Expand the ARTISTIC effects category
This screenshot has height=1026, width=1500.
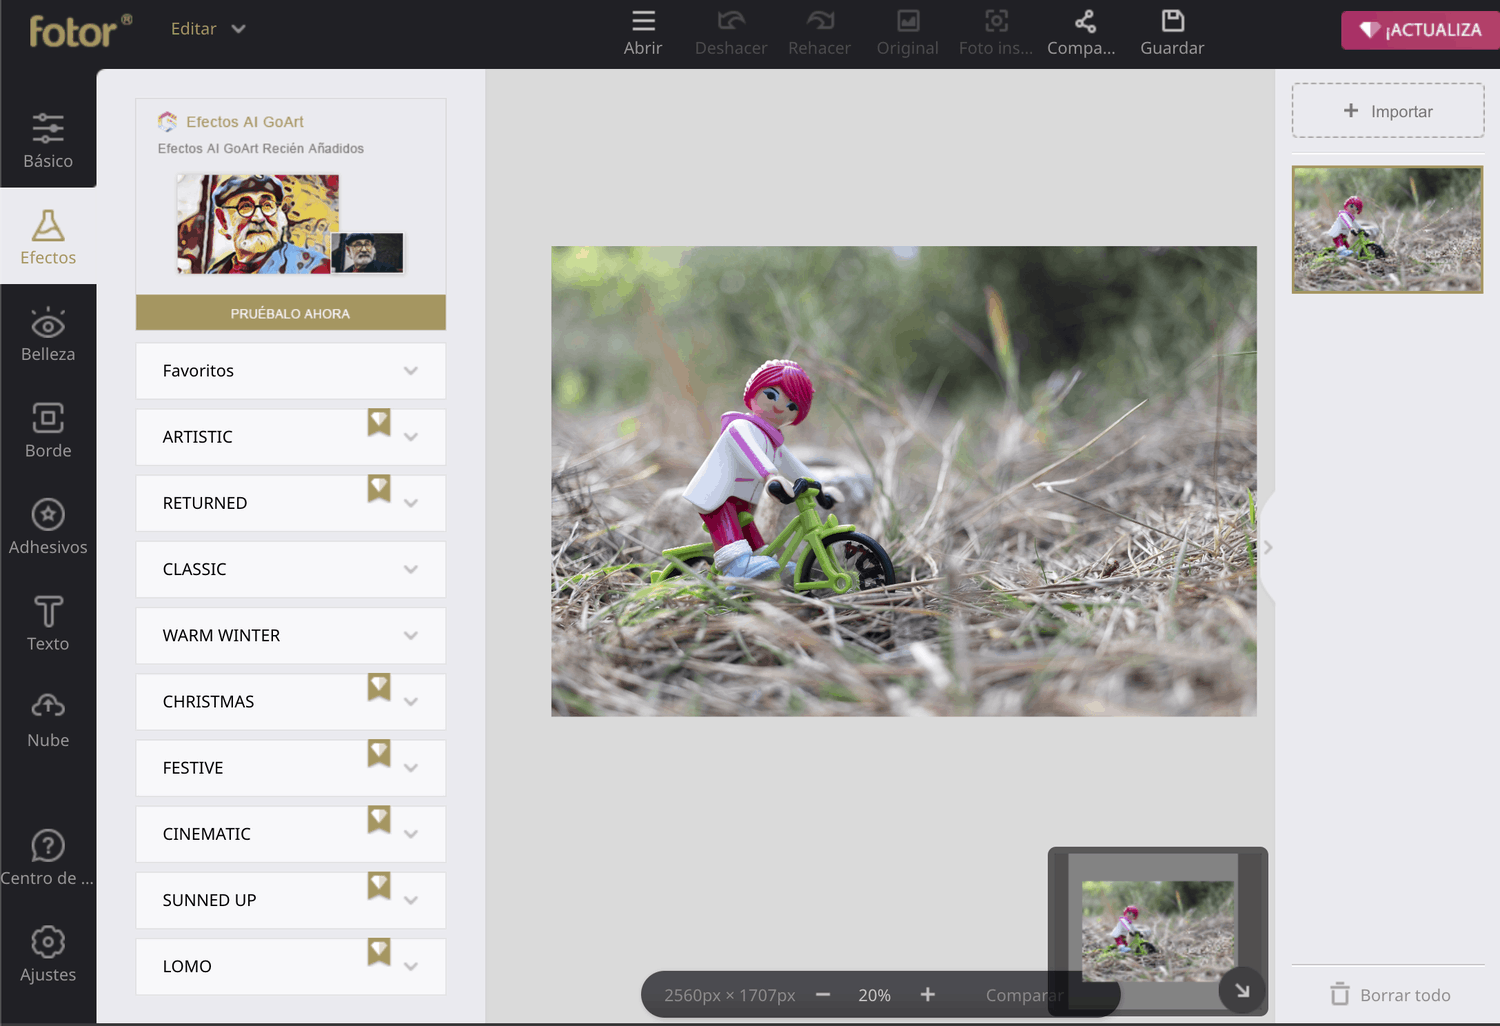(291, 437)
